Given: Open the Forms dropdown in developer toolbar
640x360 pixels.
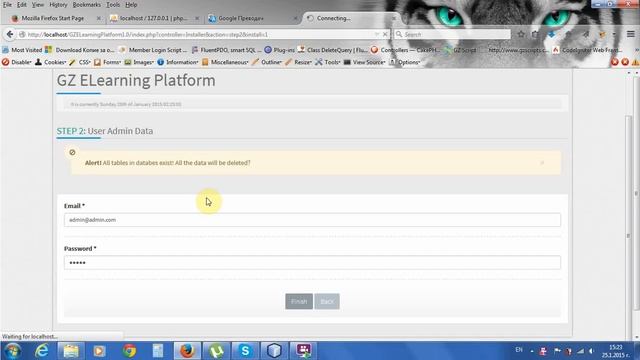Looking at the screenshot, I should [x=108, y=62].
